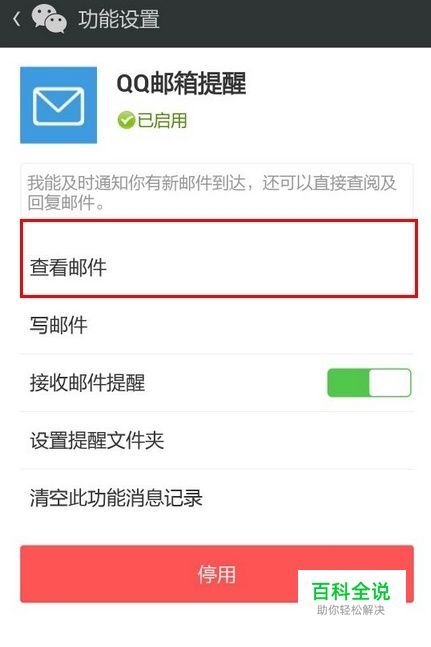Open 查看邮件 option
Viewport: 431px width, 647px height.
pos(219,259)
